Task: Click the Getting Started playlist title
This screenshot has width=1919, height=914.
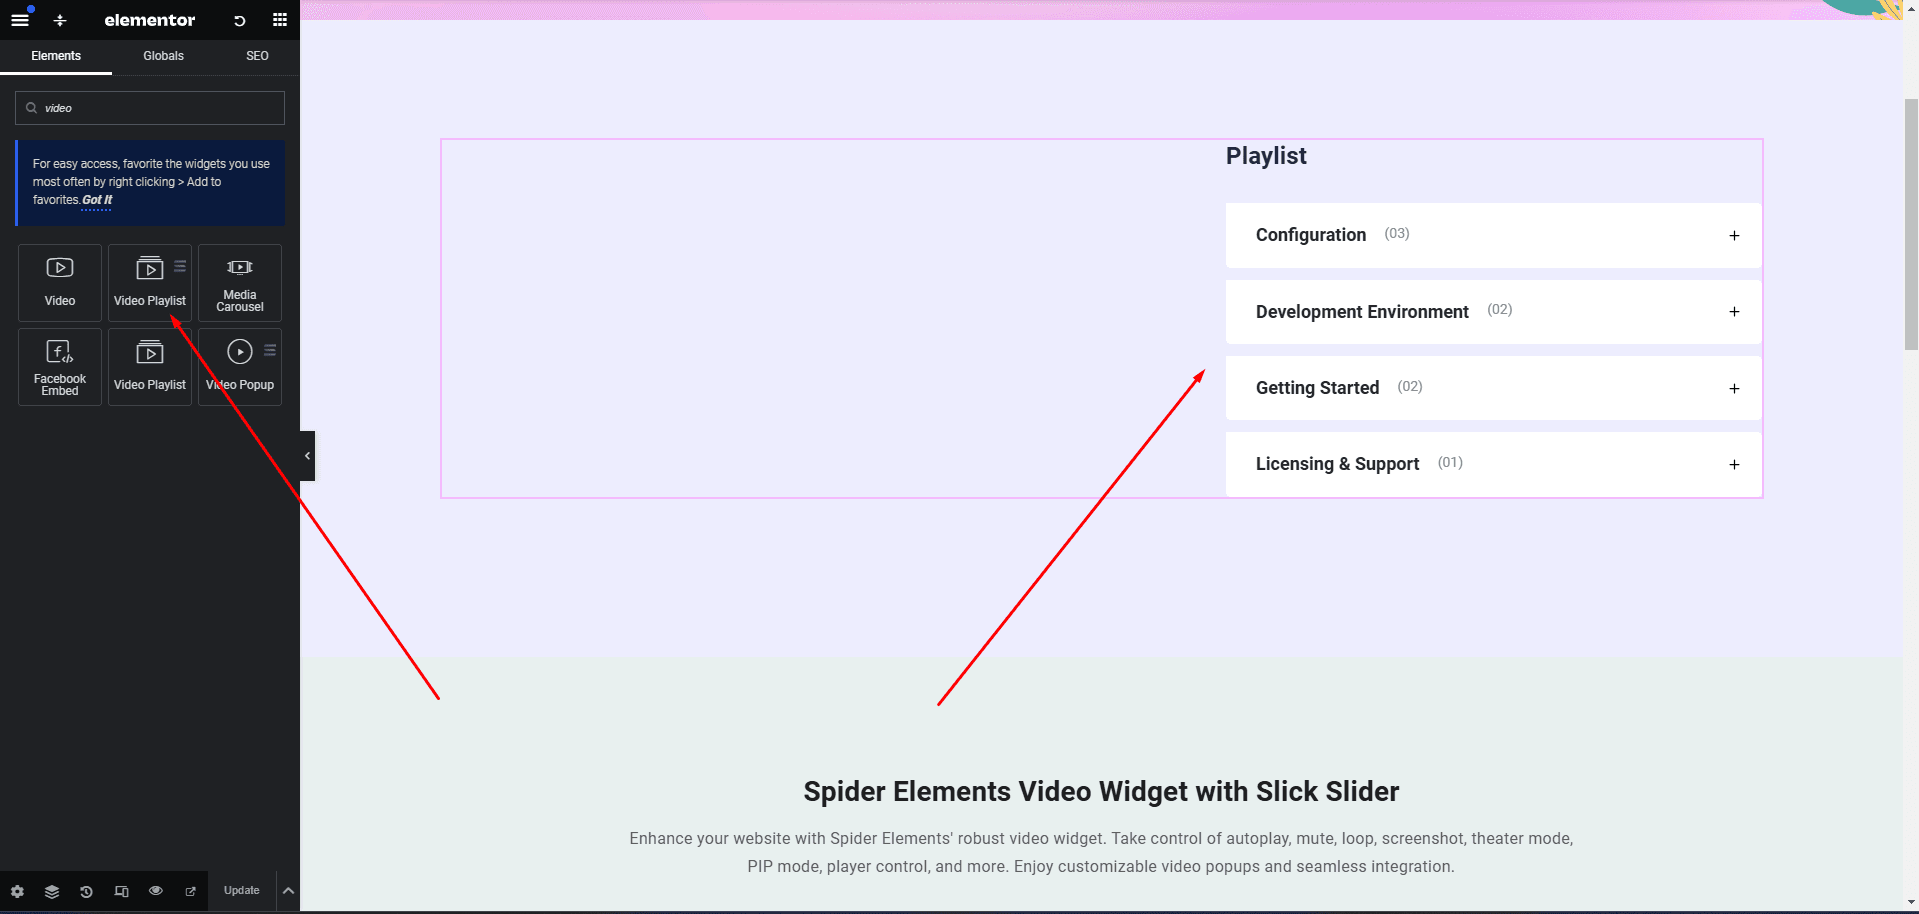Action: click(x=1317, y=388)
